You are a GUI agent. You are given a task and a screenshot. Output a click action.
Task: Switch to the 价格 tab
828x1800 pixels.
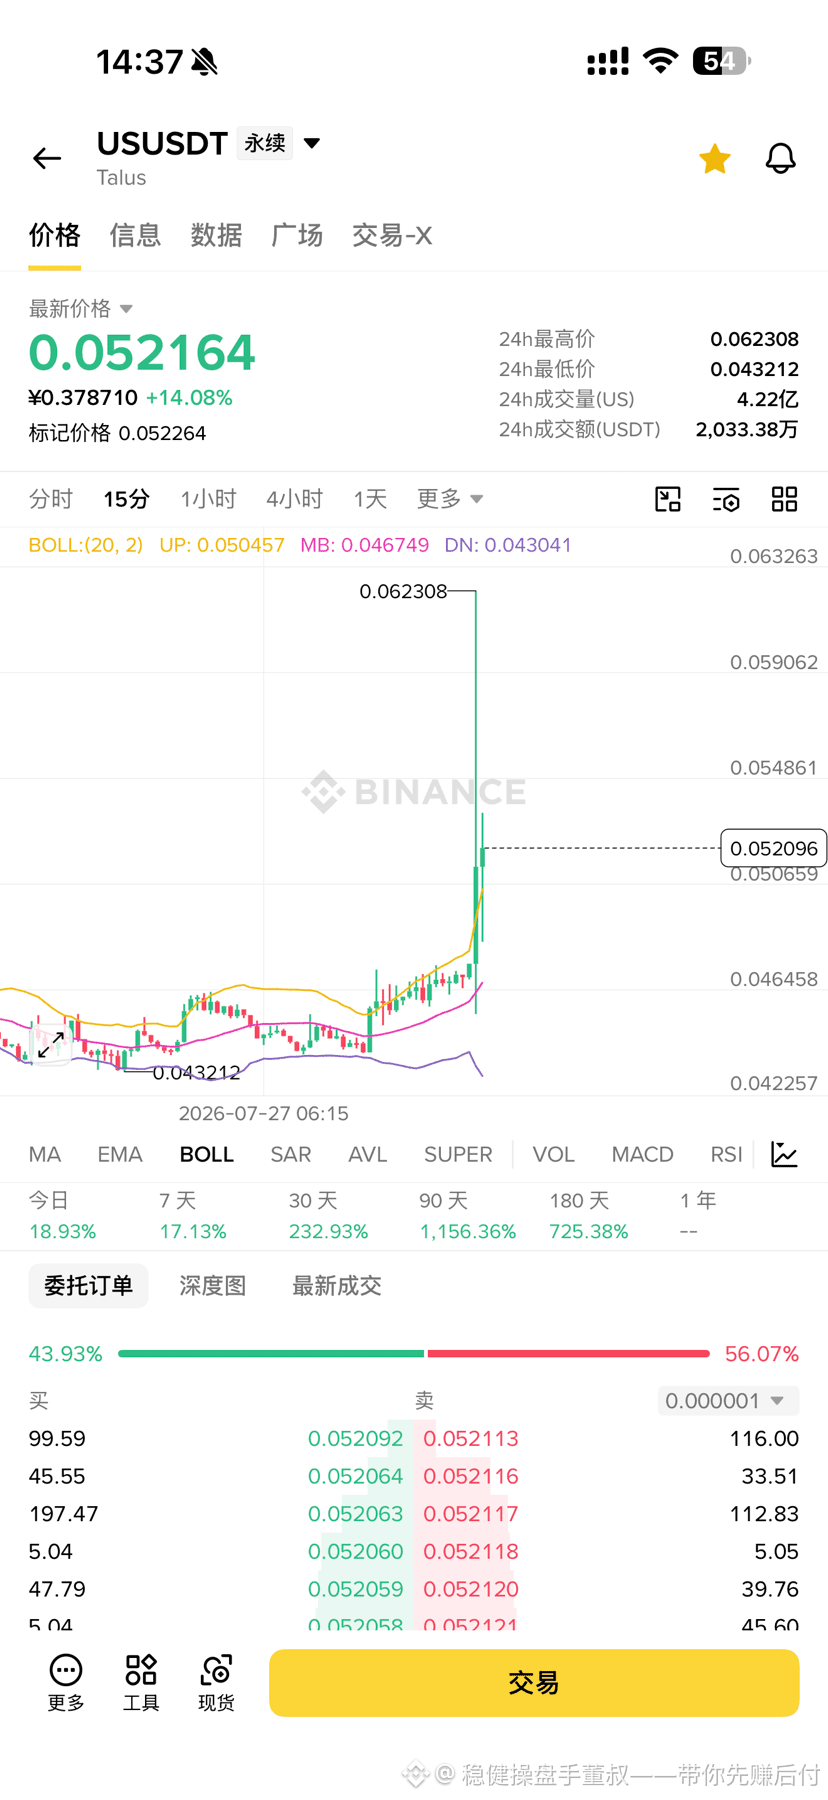[54, 235]
